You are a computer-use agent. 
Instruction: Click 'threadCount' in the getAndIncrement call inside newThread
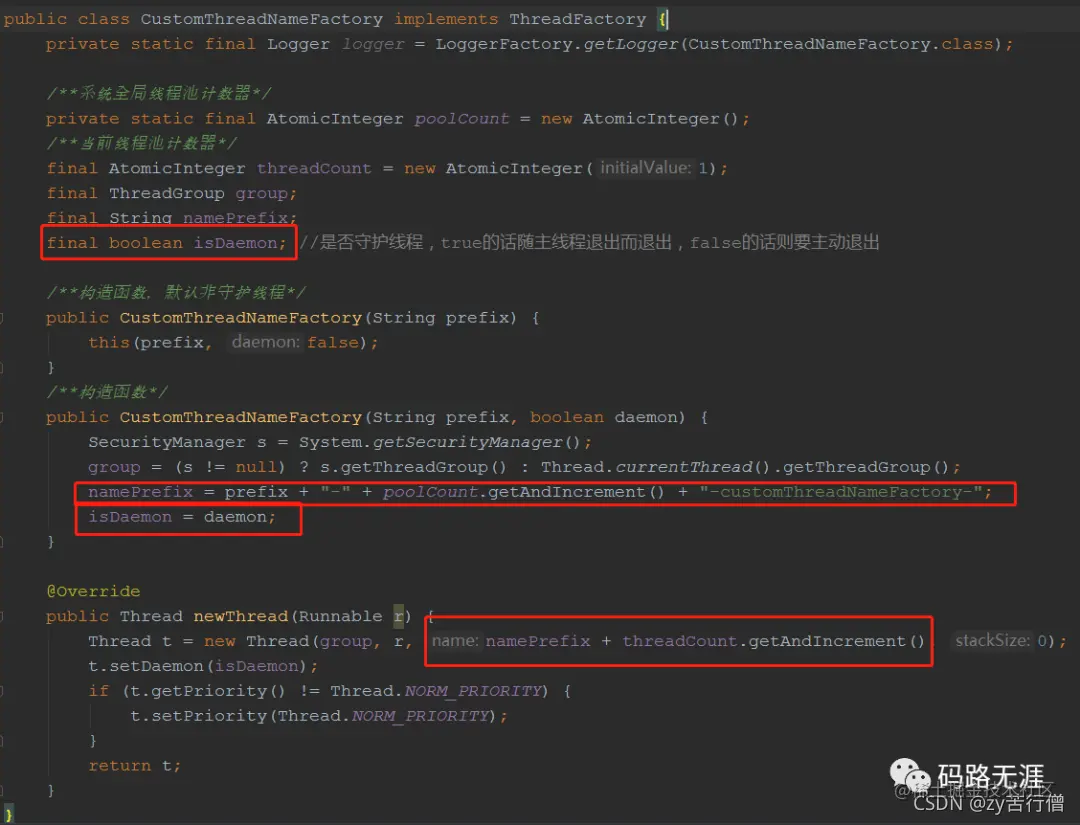tap(680, 641)
